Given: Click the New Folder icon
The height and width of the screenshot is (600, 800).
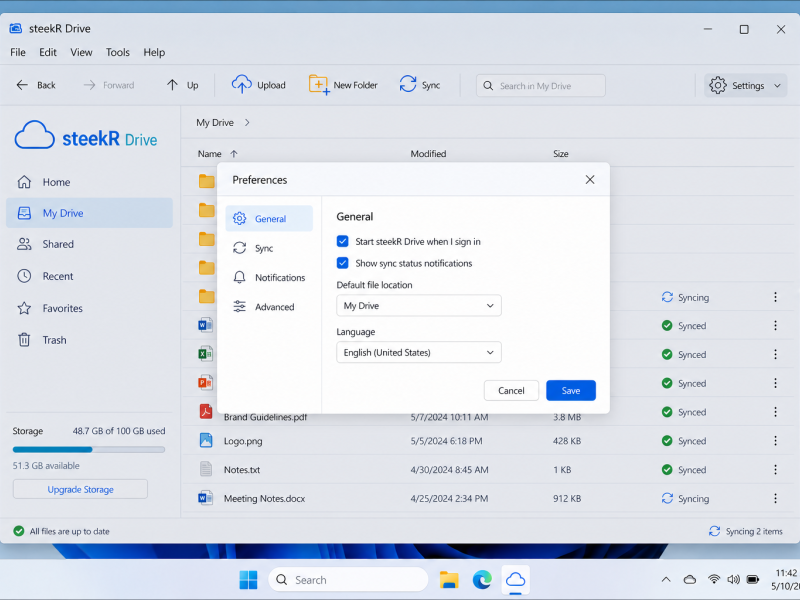Looking at the screenshot, I should point(319,85).
